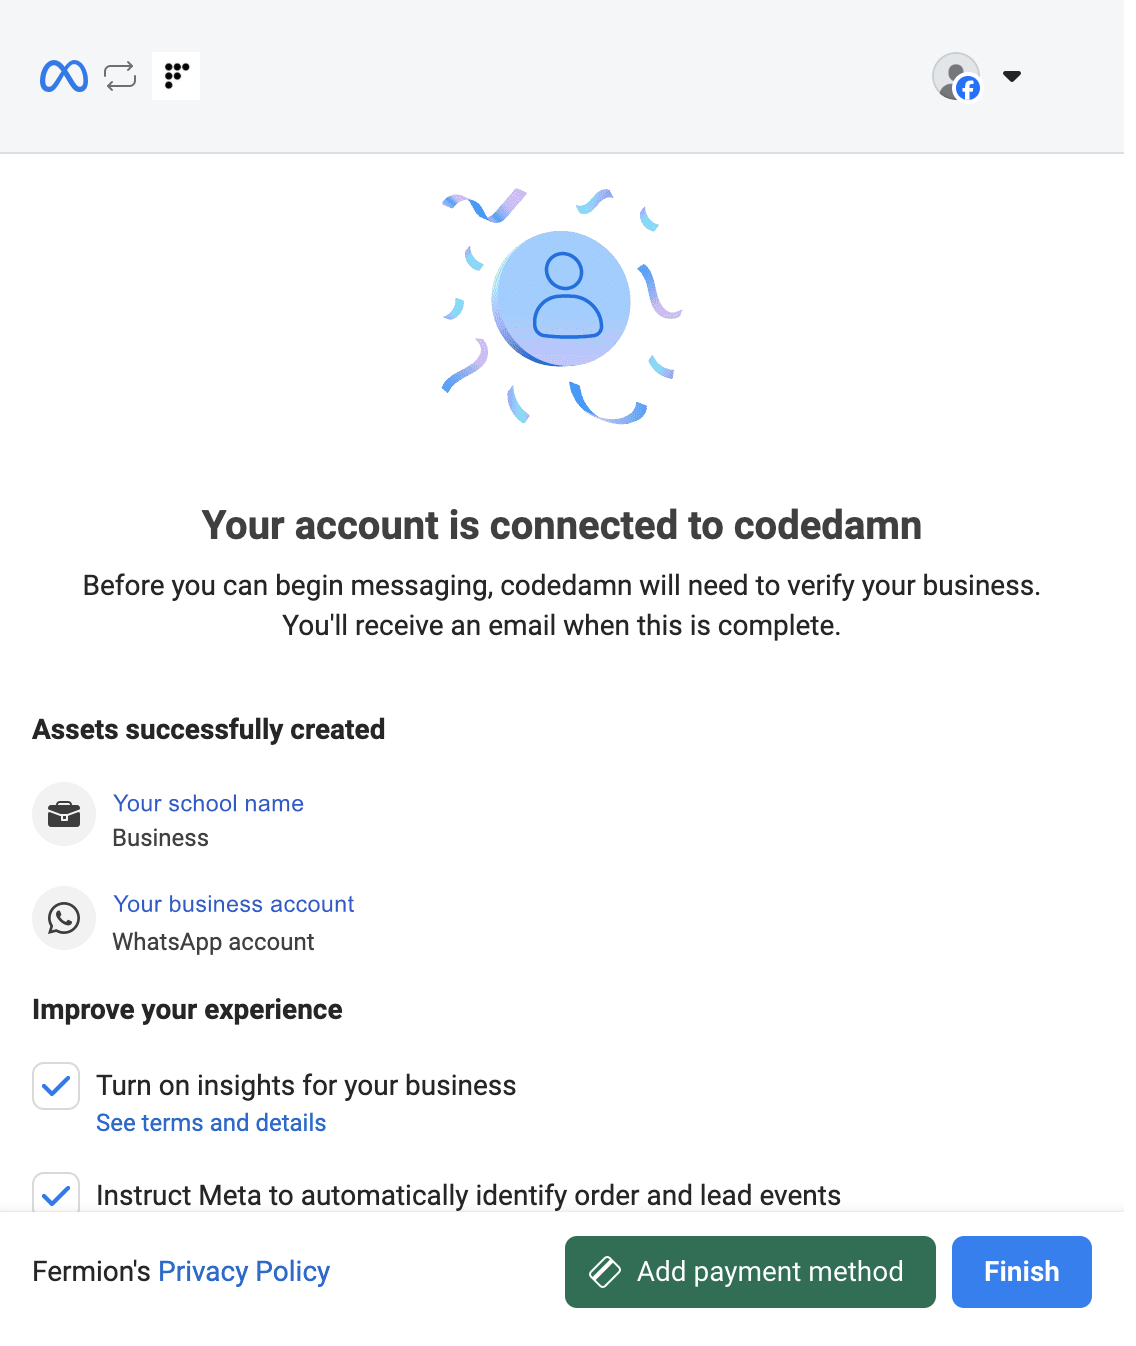Click the Fermion dotted app logo

coord(176,76)
